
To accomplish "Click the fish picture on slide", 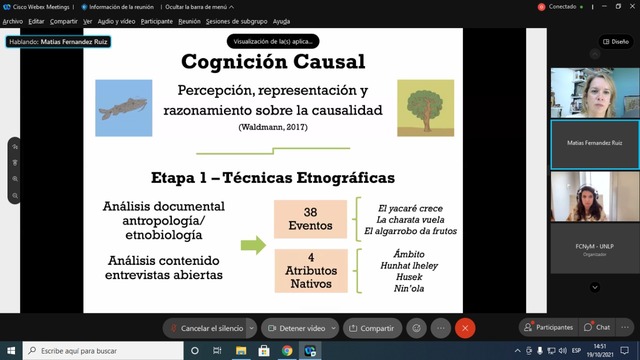I will coord(124,108).
